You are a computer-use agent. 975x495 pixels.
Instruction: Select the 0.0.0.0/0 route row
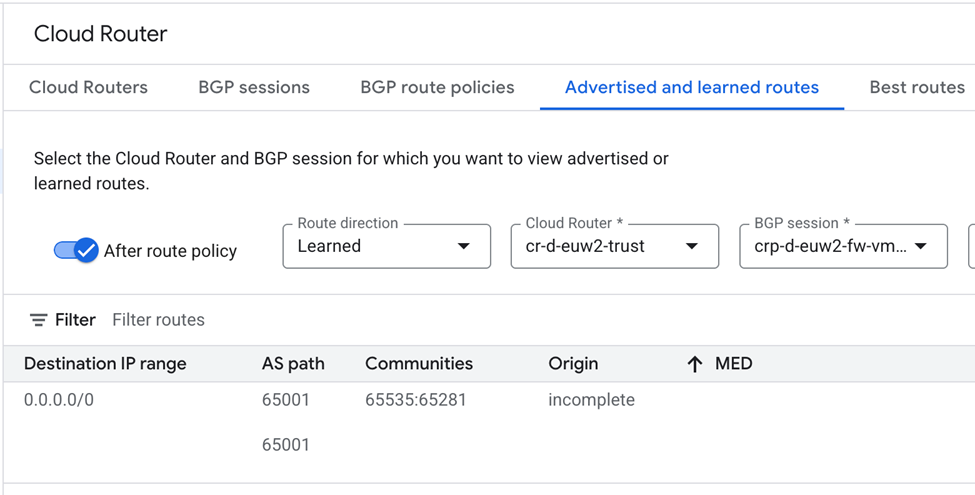pyautogui.click(x=59, y=400)
